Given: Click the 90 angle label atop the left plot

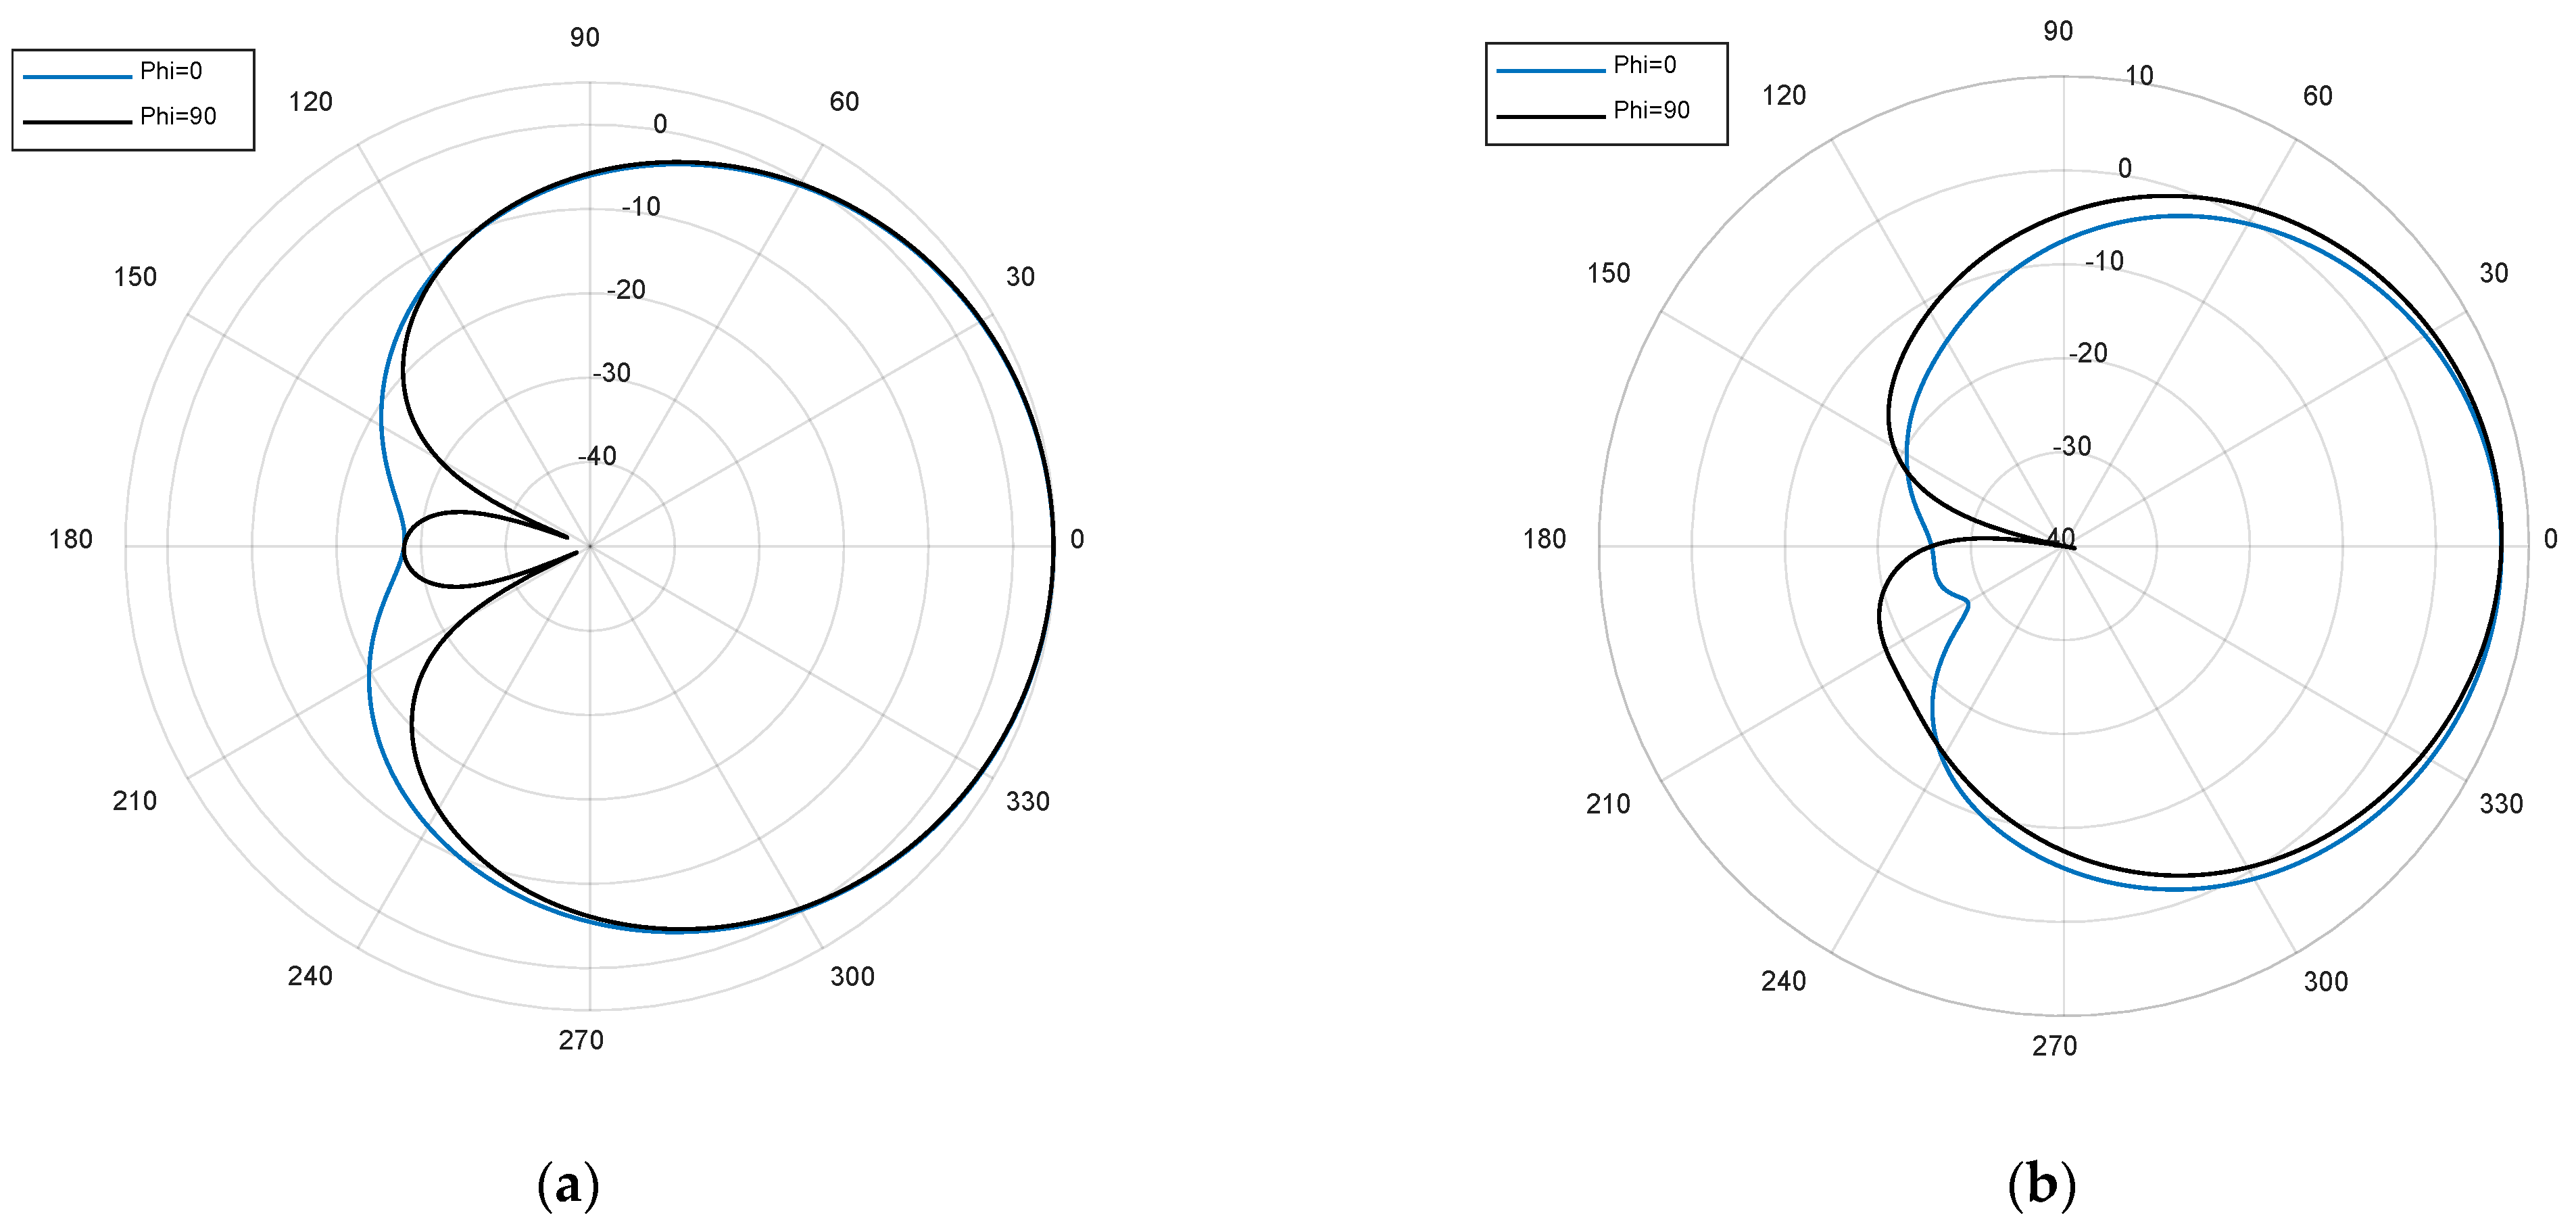Looking at the screenshot, I should pos(585,38).
